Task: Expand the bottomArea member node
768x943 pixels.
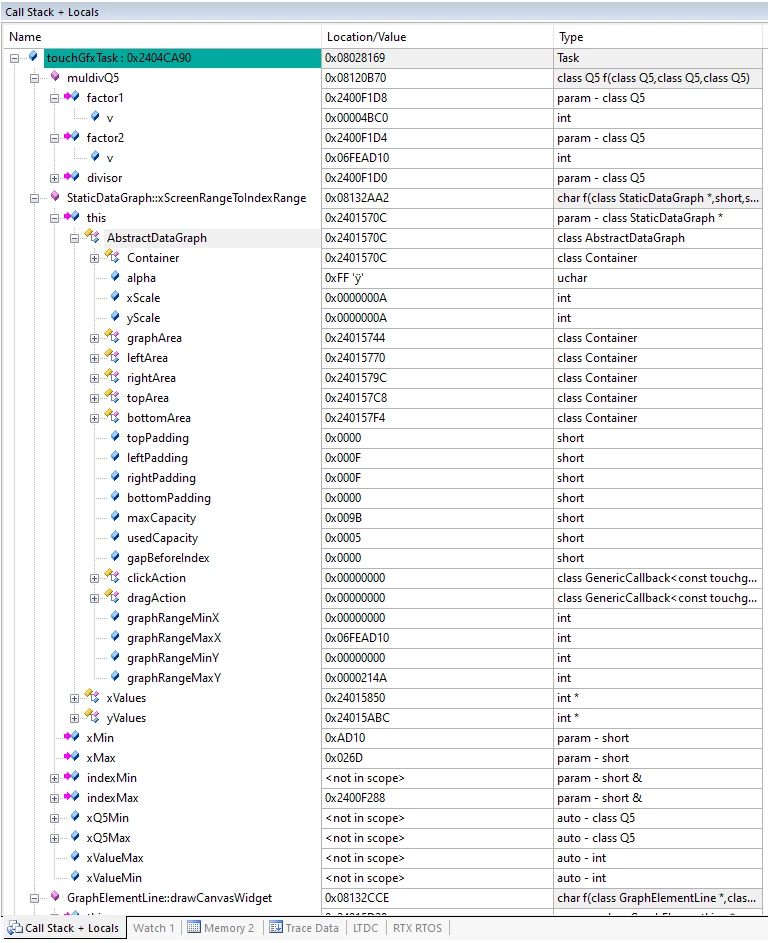Action: coord(94,418)
